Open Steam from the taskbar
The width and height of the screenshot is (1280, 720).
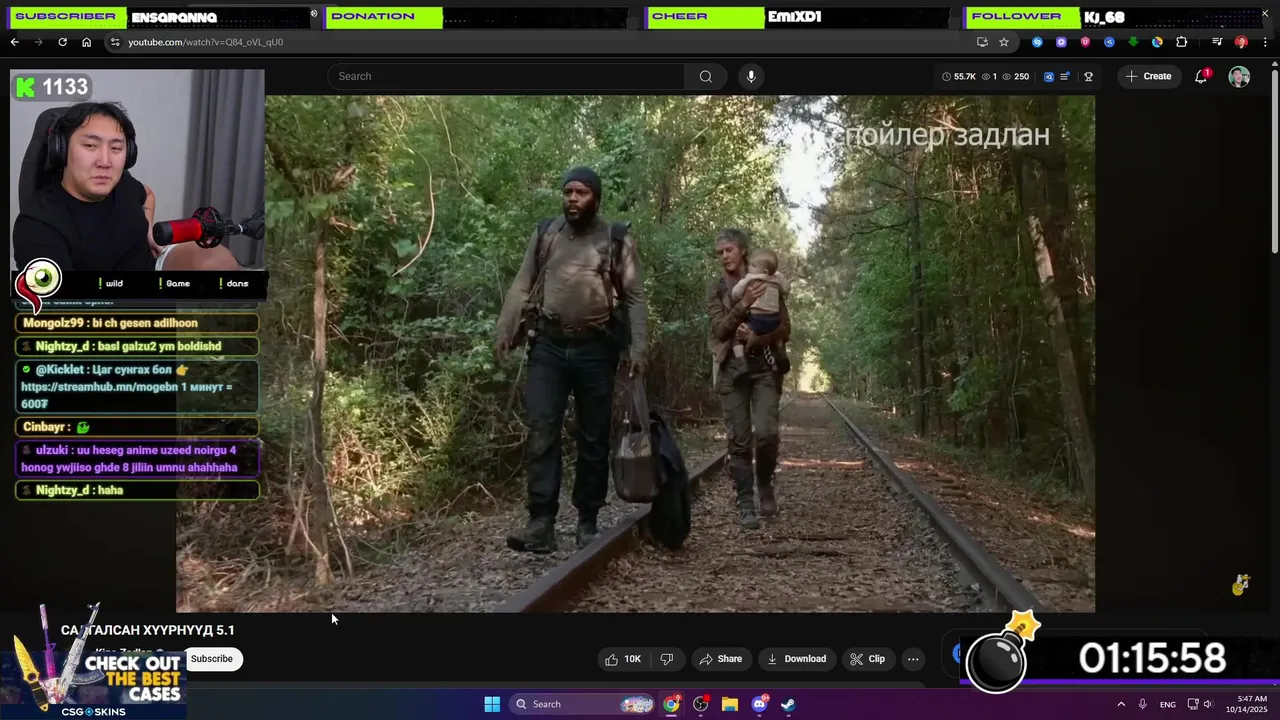click(788, 704)
